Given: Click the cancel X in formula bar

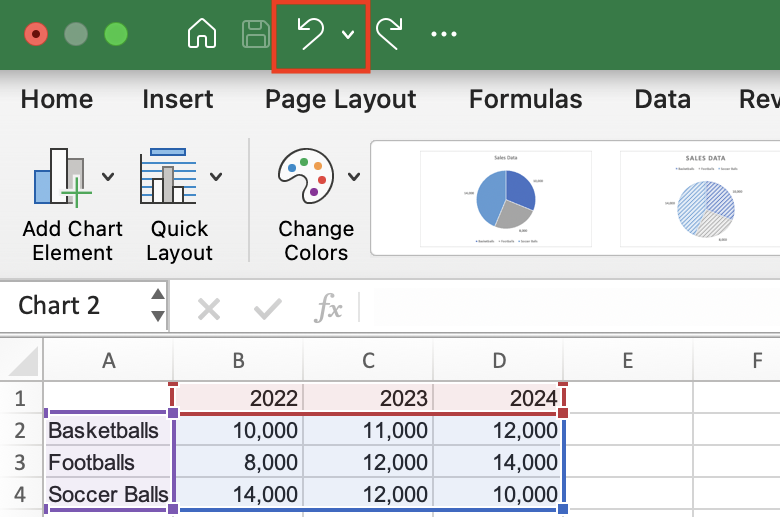Looking at the screenshot, I should [x=209, y=310].
